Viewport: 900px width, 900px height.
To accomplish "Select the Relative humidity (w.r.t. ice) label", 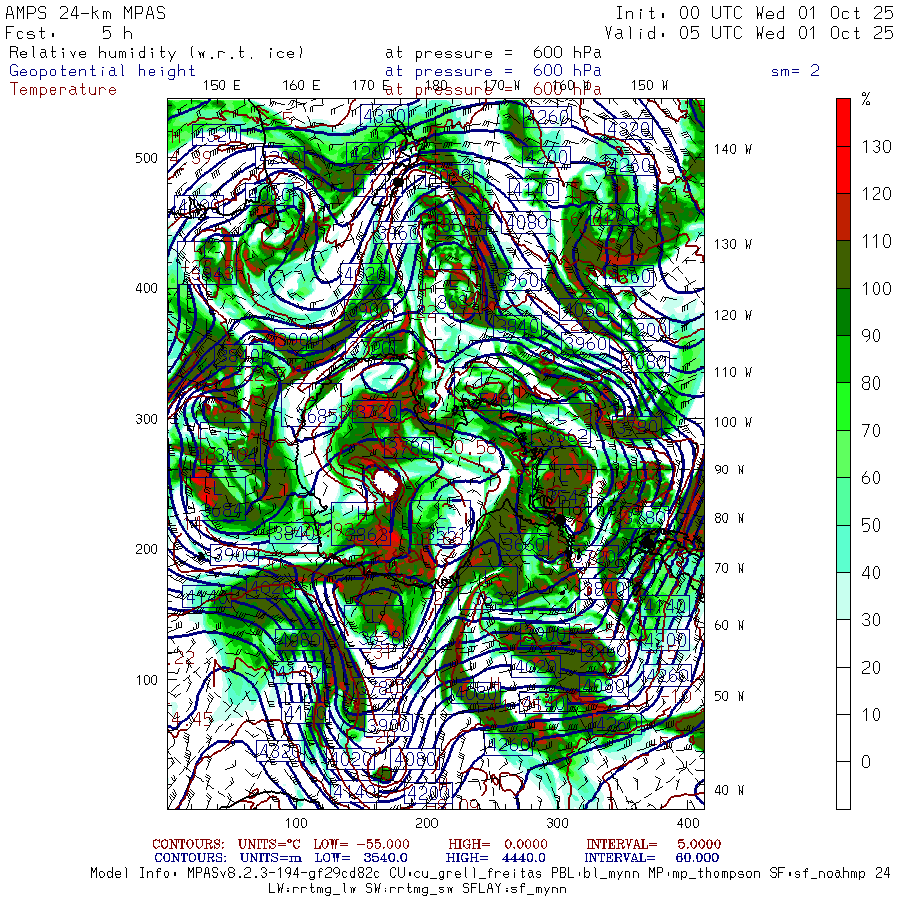I will coord(156,53).
